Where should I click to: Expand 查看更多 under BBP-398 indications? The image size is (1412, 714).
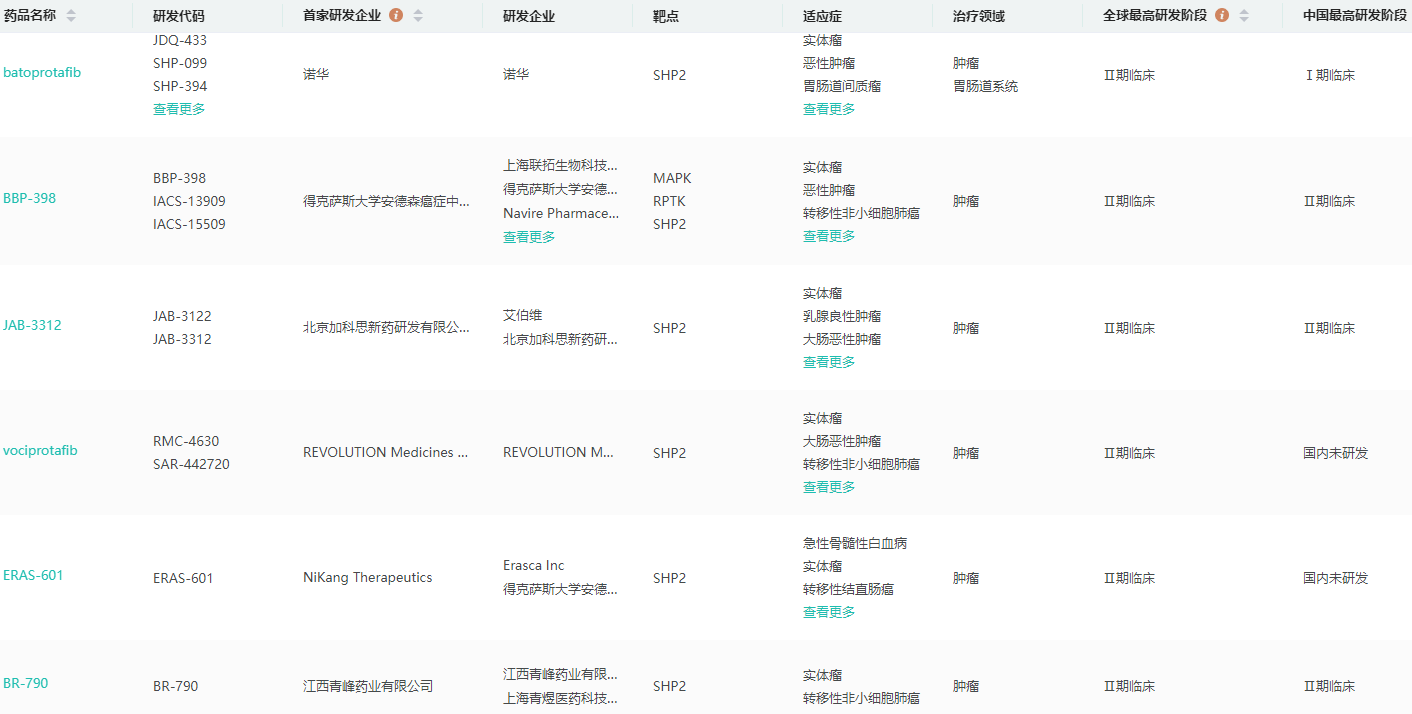tap(829, 236)
